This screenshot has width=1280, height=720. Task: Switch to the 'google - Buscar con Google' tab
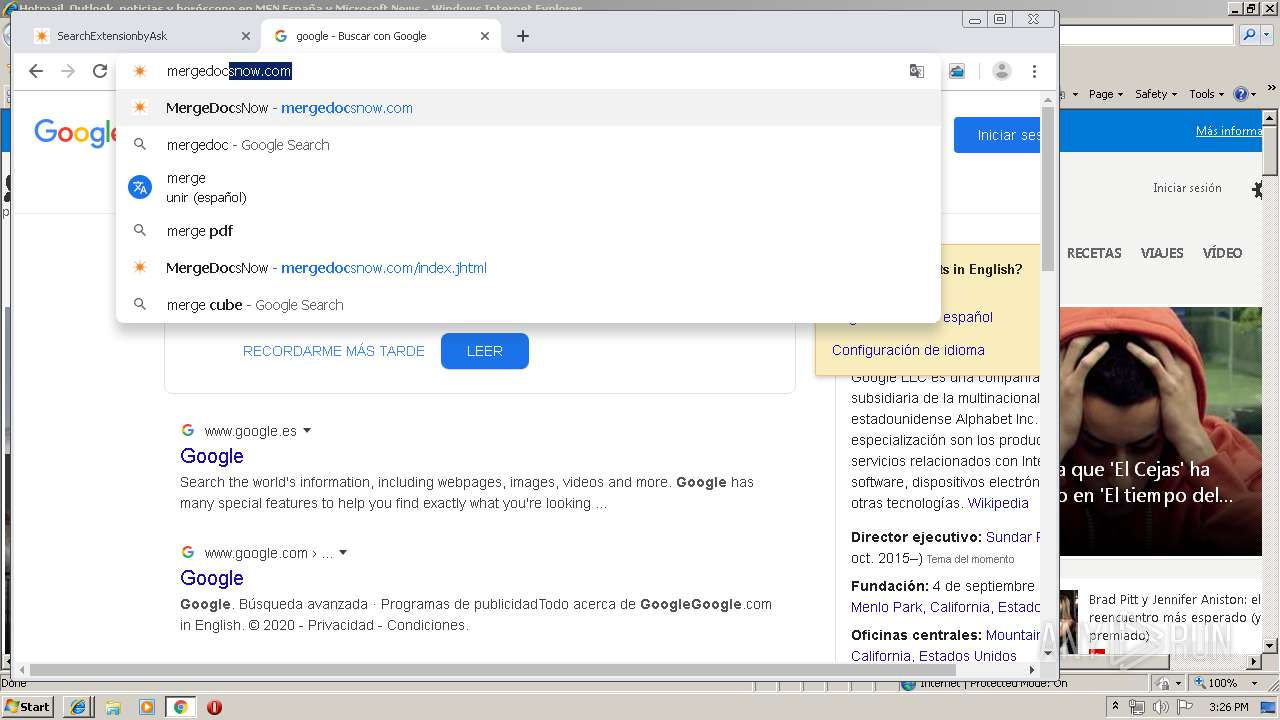pos(380,36)
